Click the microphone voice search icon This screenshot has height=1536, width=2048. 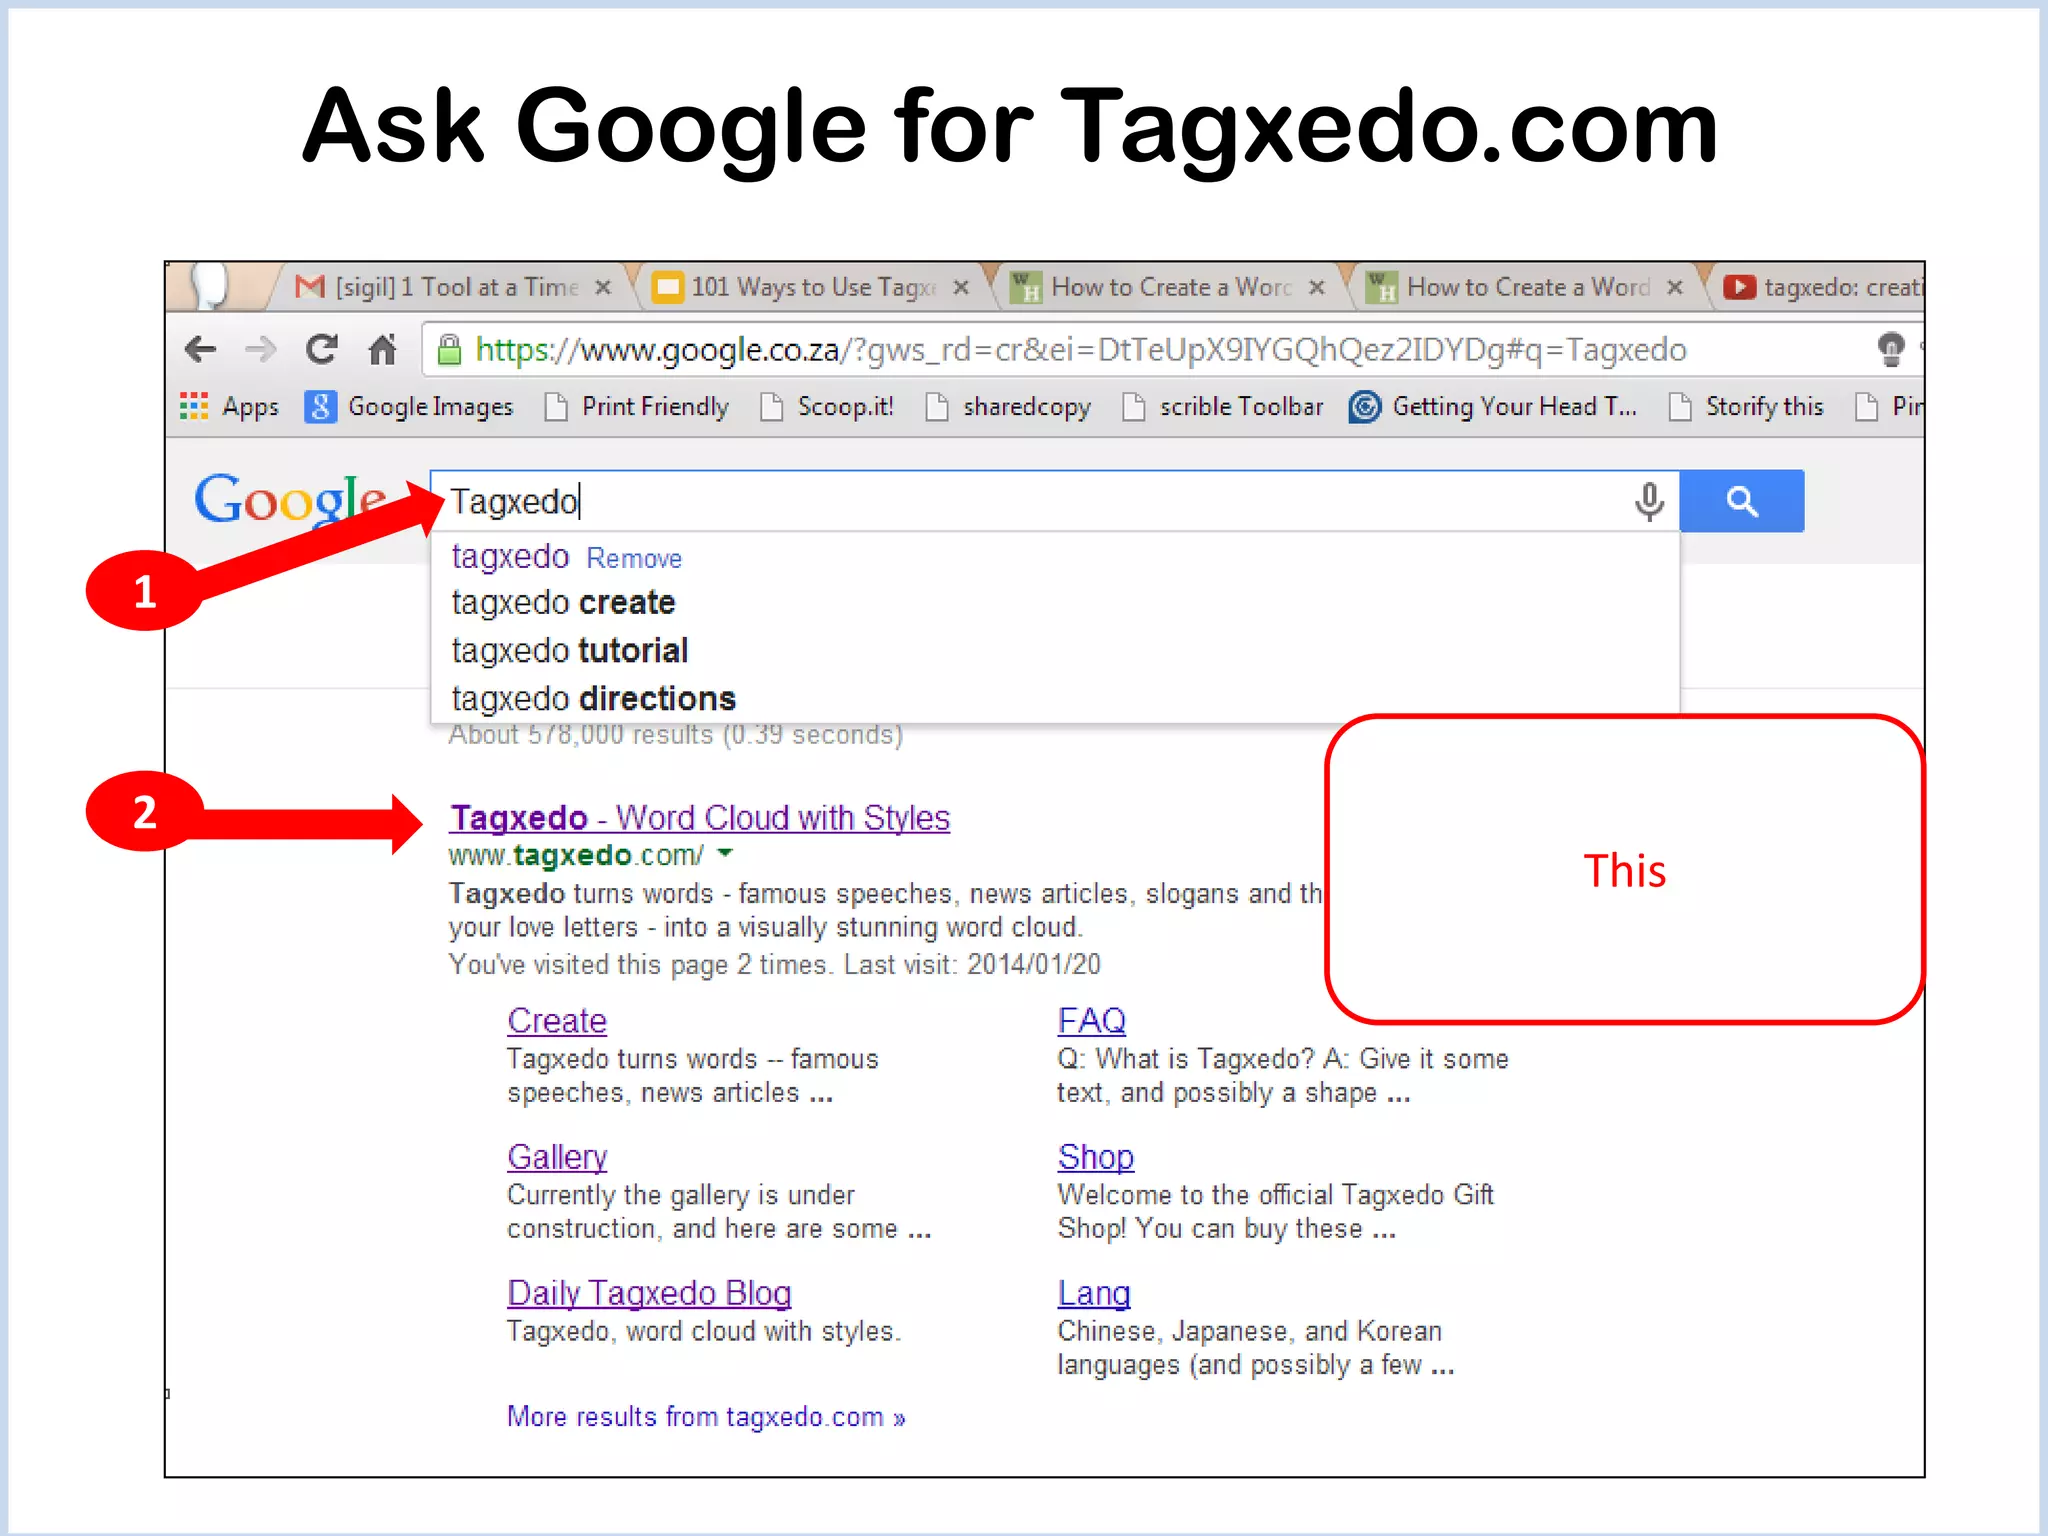click(1649, 501)
